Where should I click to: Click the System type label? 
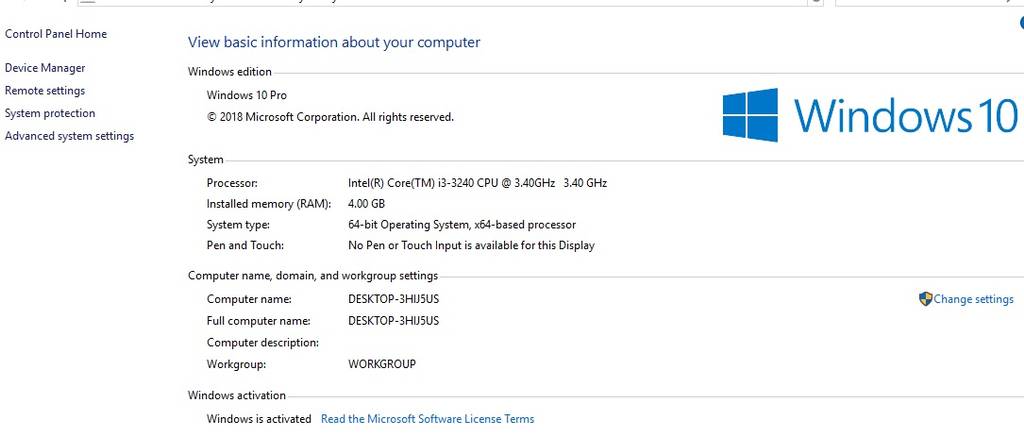pyautogui.click(x=238, y=225)
